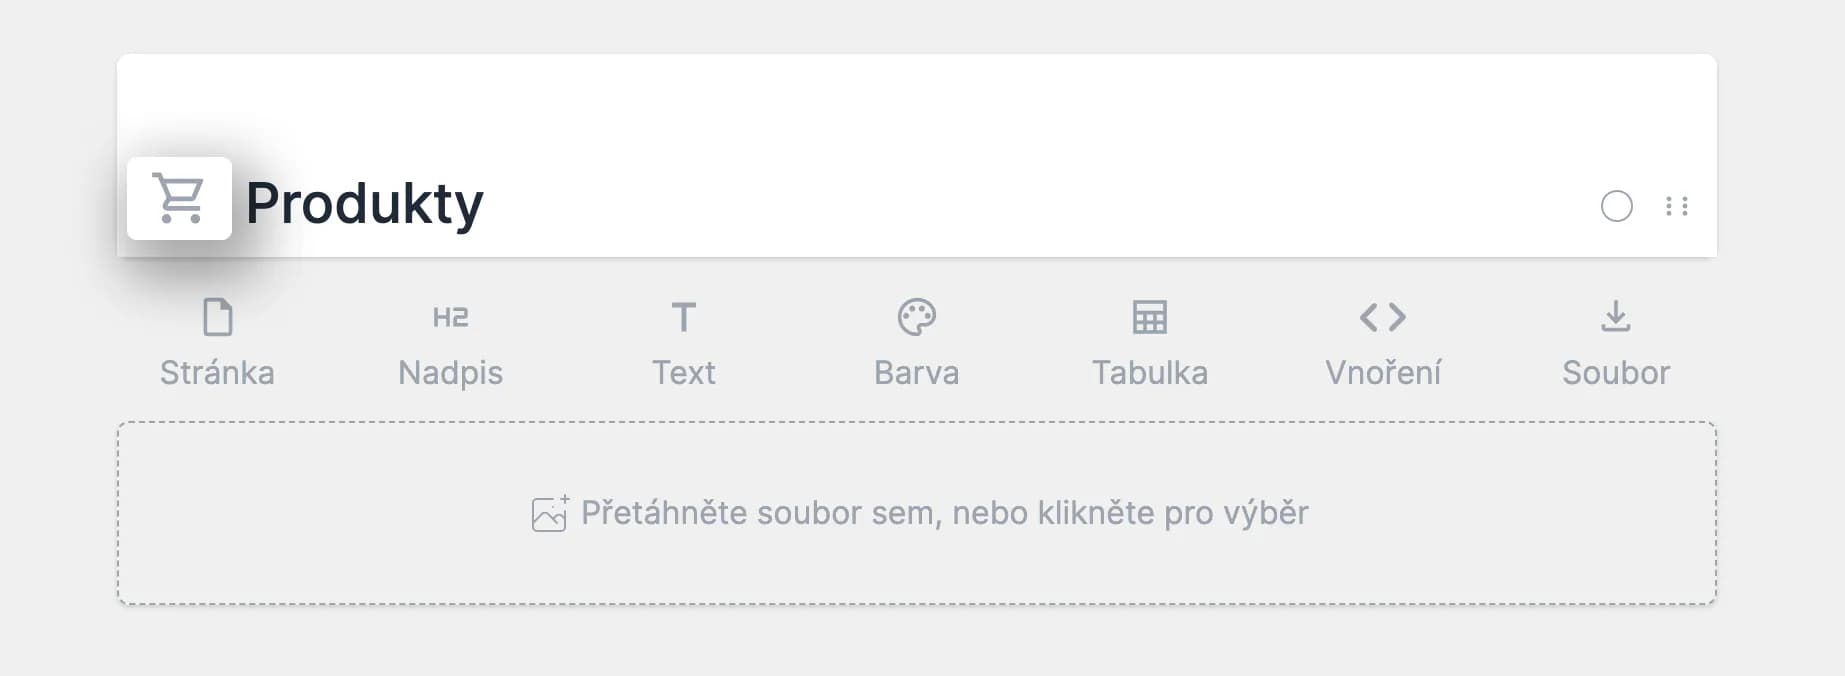Image resolution: width=1845 pixels, height=676 pixels.
Task: Click the "Přetáhněte soubor sem" upload text
Action: point(944,513)
